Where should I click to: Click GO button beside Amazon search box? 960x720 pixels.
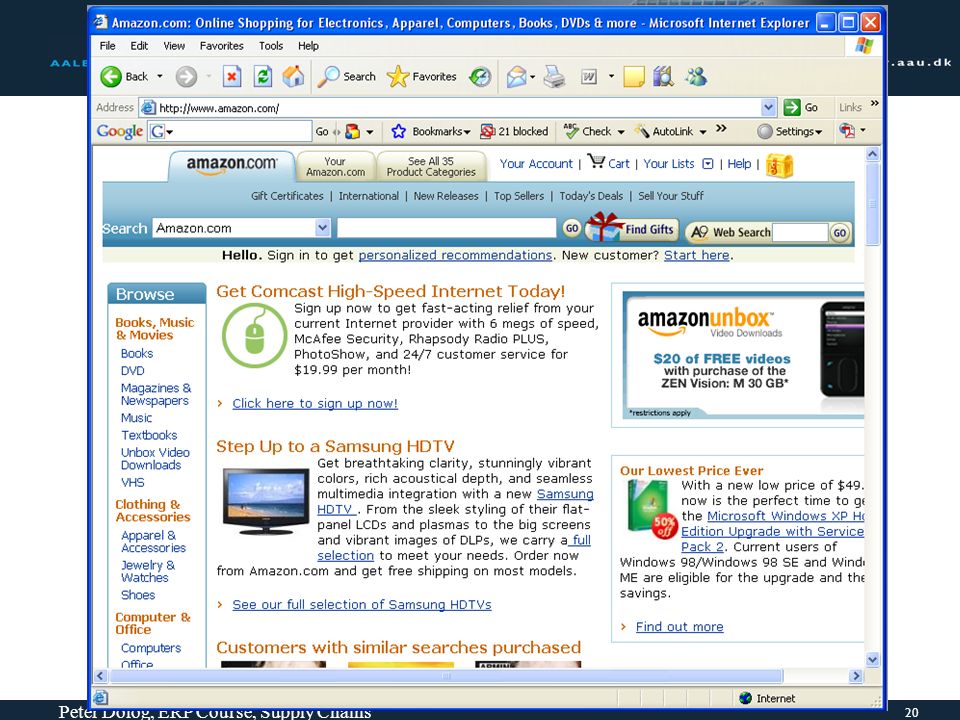tap(571, 228)
